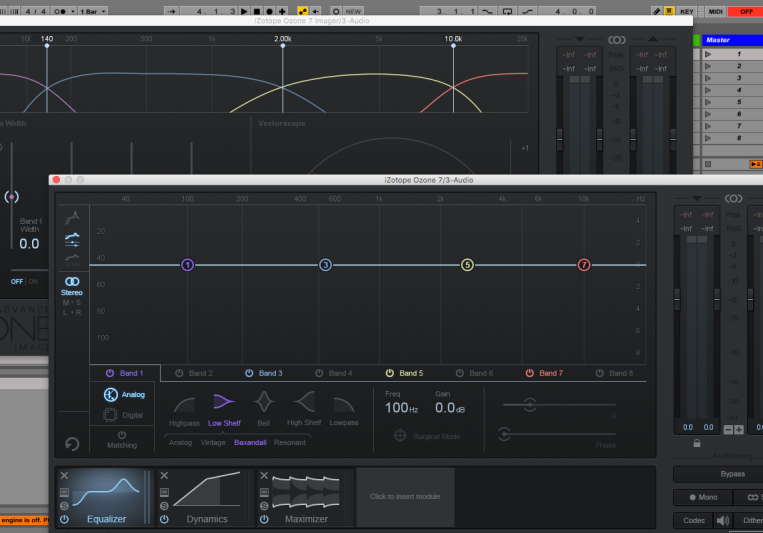Launch Master scene 1 in Ableton
This screenshot has width=763, height=533.
pos(708,54)
